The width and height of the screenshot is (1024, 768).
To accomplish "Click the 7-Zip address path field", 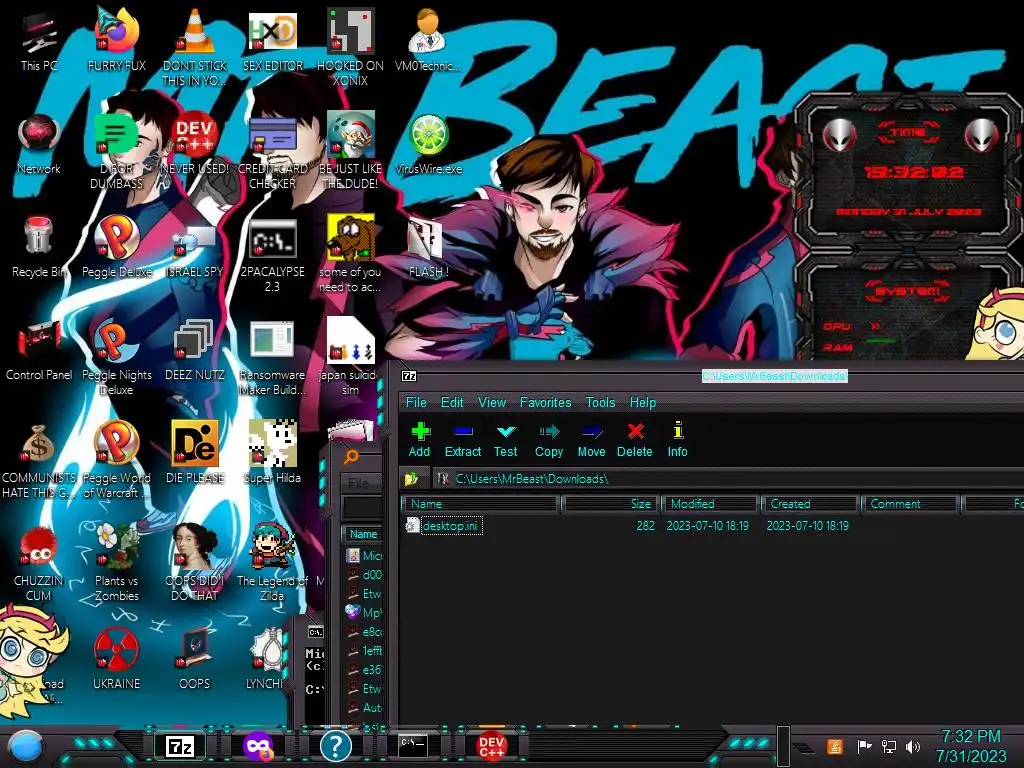I will (x=728, y=479).
